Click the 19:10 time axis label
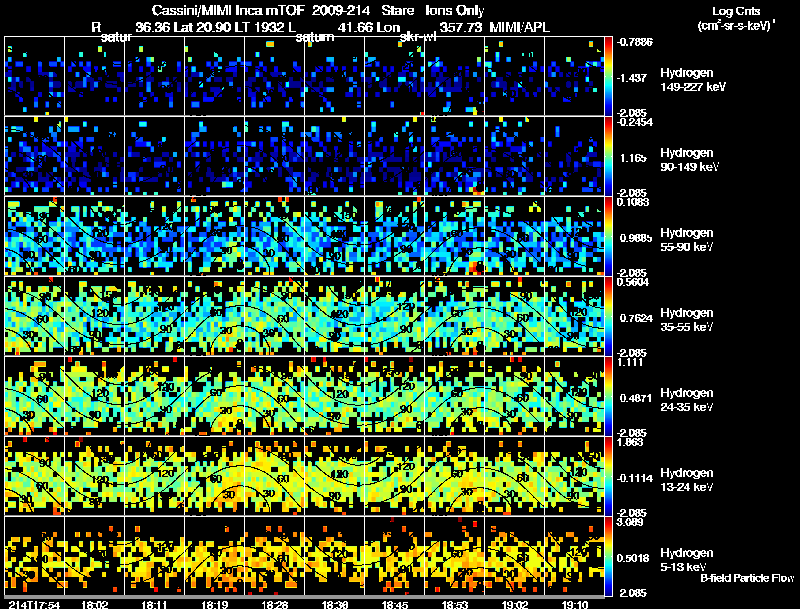The height and width of the screenshot is (609, 800). coord(574,604)
